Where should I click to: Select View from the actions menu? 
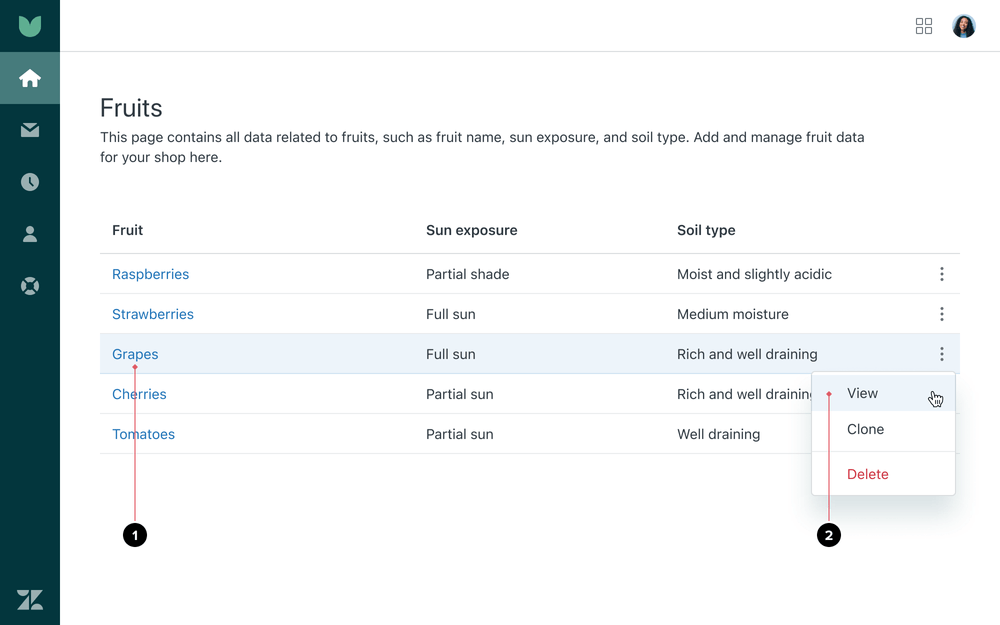click(x=862, y=393)
